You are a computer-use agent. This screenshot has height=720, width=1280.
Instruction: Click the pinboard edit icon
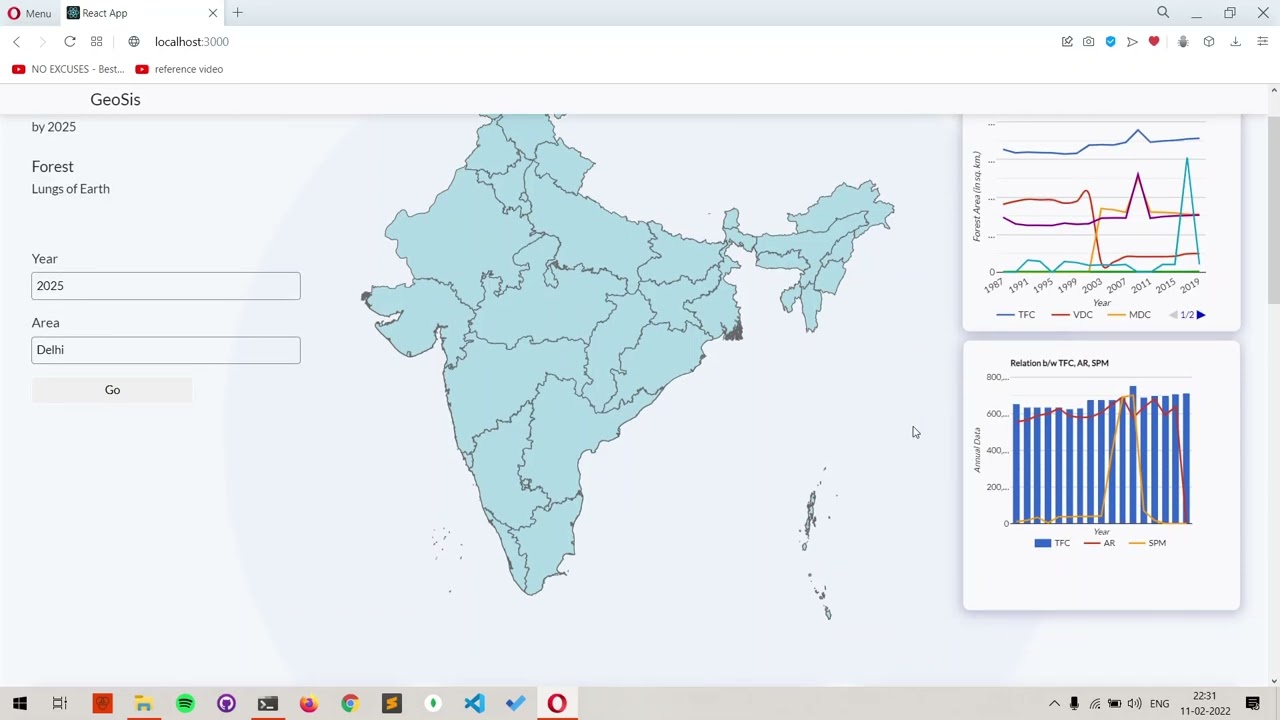coord(1067,42)
